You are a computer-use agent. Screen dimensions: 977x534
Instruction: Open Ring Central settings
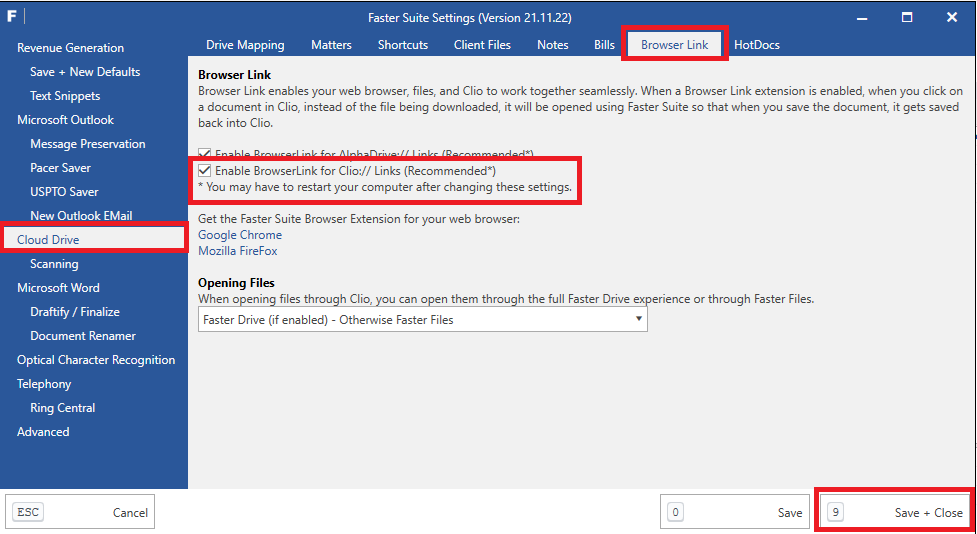pyautogui.click(x=62, y=408)
